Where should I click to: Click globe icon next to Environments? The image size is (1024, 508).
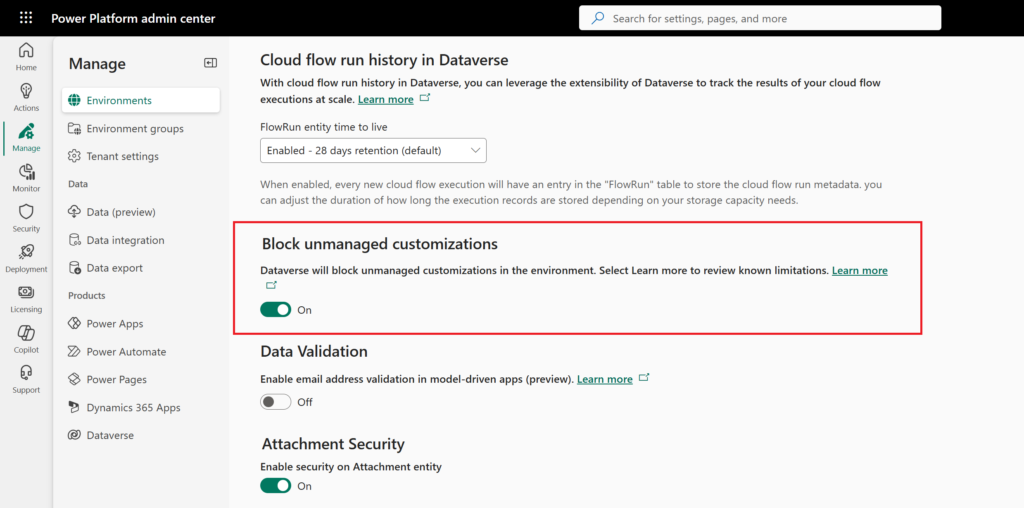pyautogui.click(x=74, y=101)
